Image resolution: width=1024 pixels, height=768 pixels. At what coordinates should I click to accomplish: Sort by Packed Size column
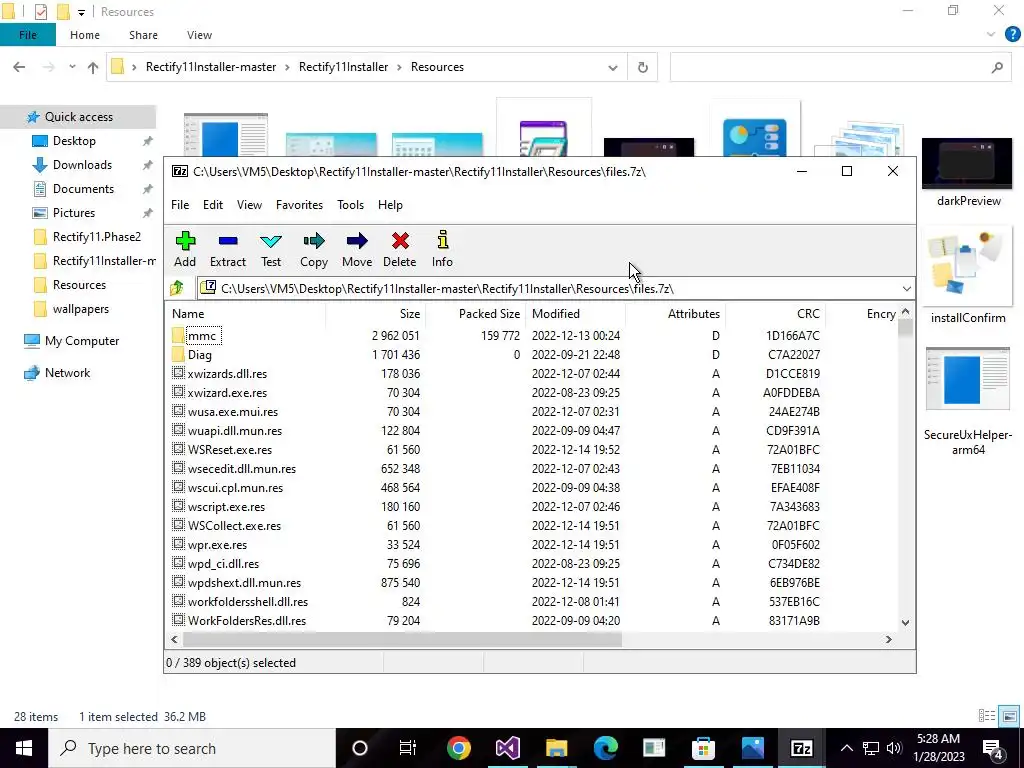coord(475,313)
